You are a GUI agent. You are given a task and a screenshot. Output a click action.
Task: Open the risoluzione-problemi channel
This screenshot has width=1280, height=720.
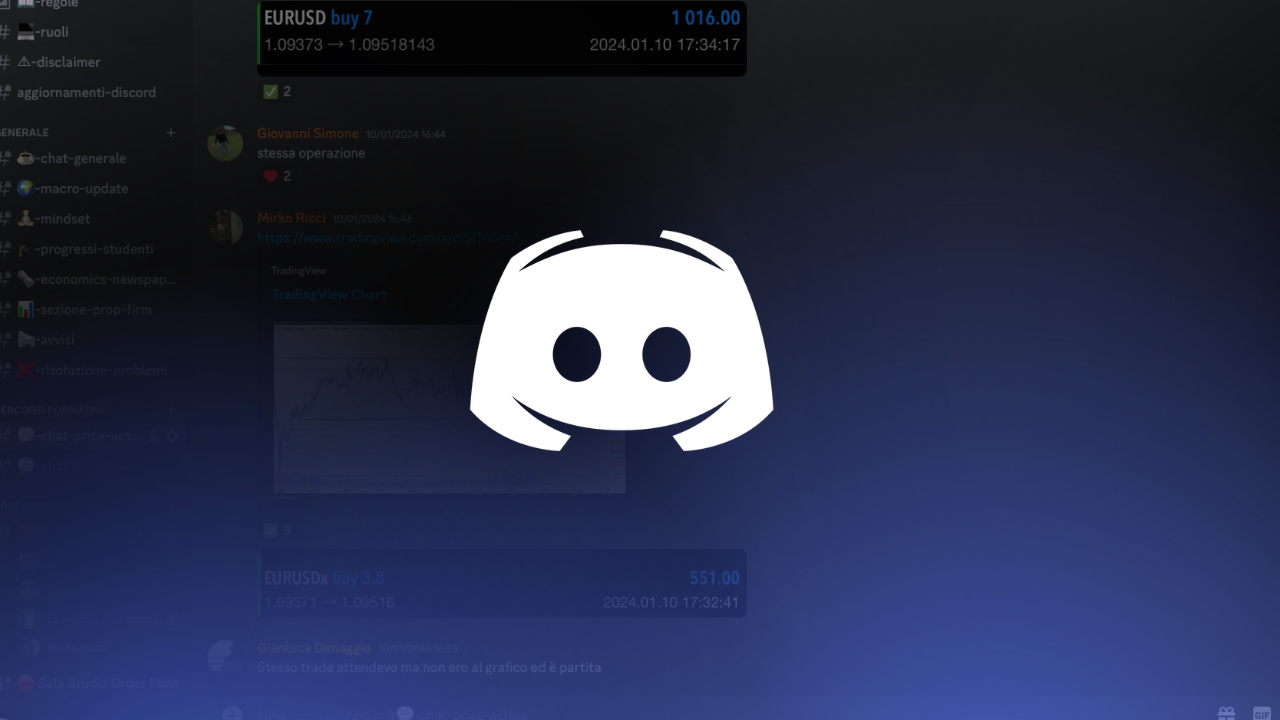click(x=90, y=370)
